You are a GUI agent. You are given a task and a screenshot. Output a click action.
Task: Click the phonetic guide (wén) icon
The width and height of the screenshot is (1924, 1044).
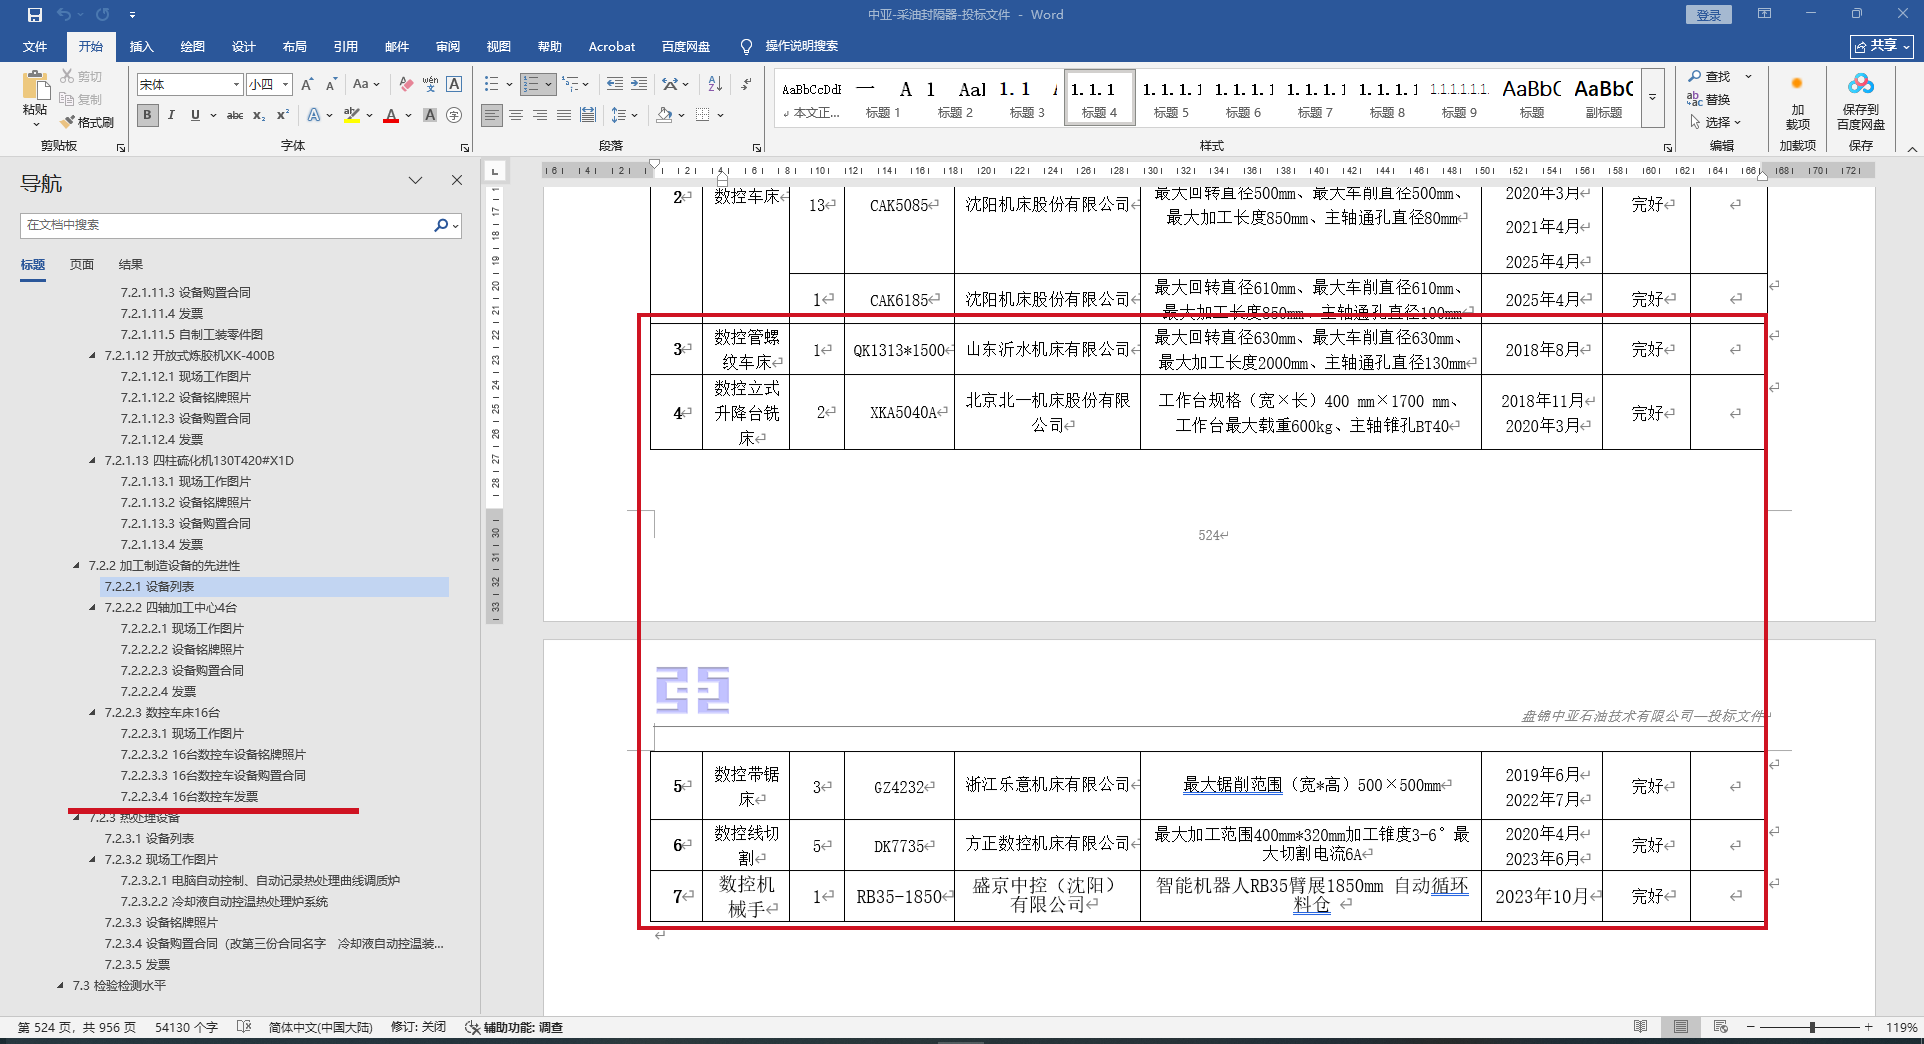tap(430, 85)
